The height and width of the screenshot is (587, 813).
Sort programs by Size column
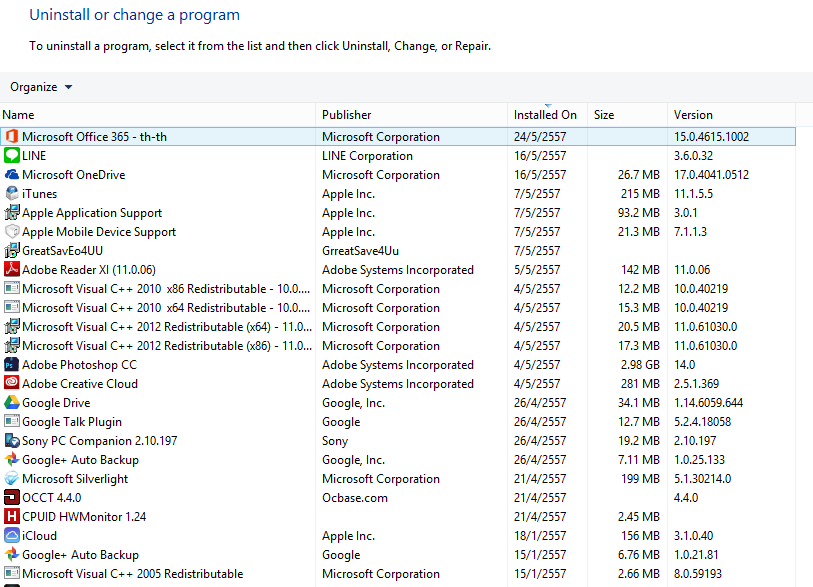pyautogui.click(x=604, y=115)
